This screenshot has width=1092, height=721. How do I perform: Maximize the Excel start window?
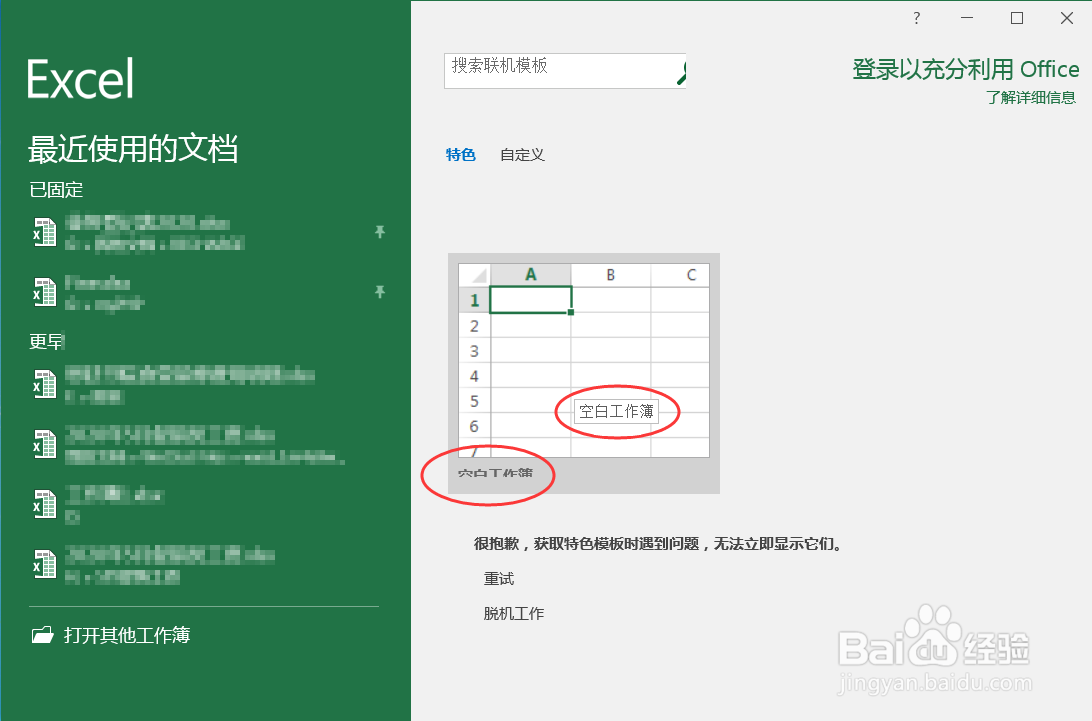point(1017,19)
